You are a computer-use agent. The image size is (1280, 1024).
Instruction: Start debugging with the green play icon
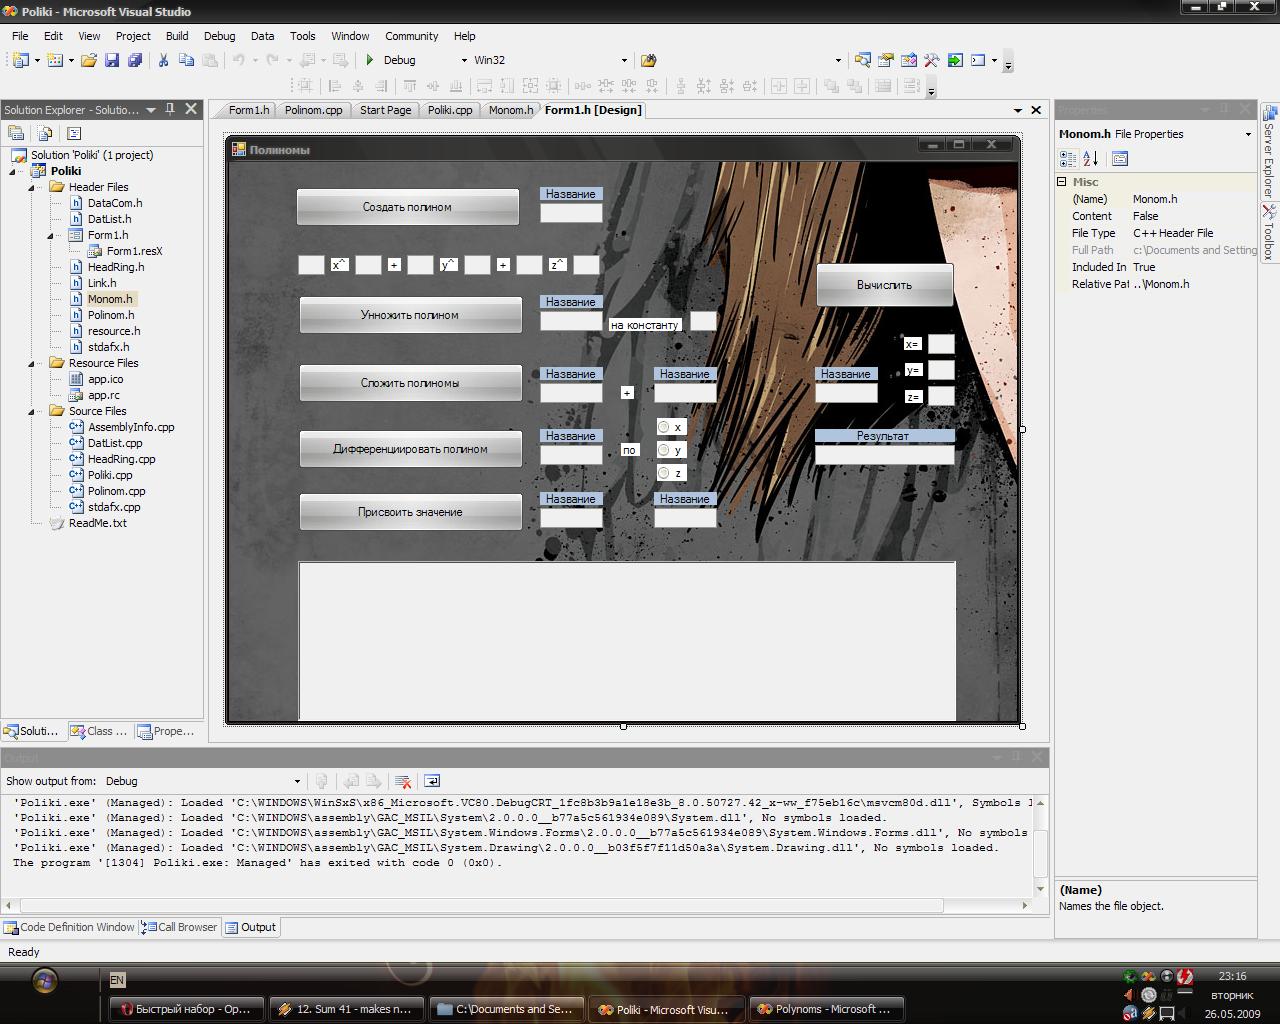(370, 60)
